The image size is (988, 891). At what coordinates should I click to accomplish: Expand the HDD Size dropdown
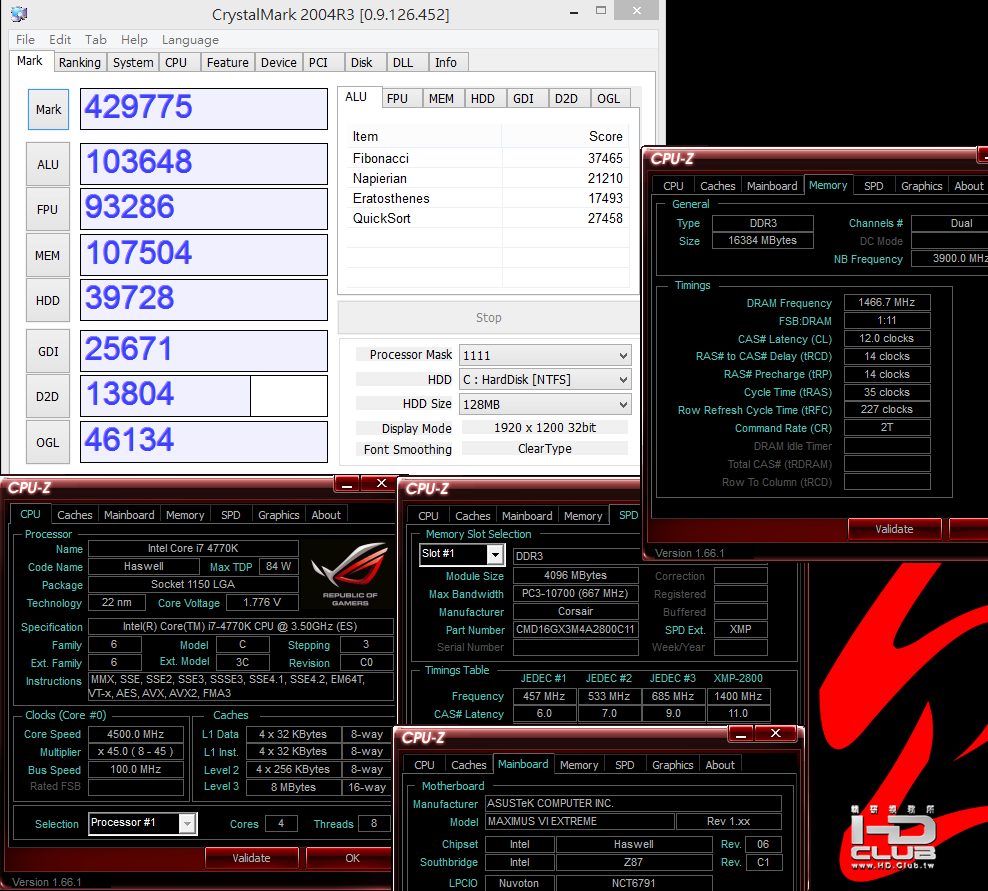click(x=545, y=405)
